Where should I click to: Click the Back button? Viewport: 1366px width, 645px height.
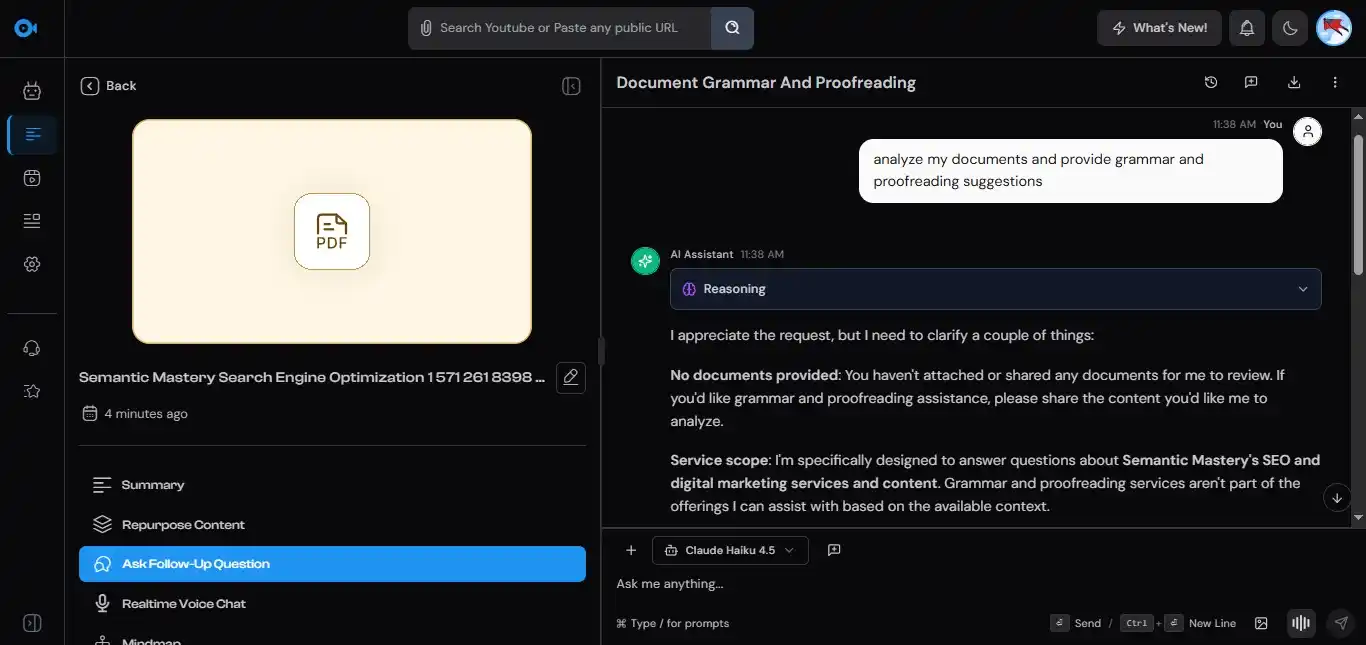pyautogui.click(x=109, y=86)
